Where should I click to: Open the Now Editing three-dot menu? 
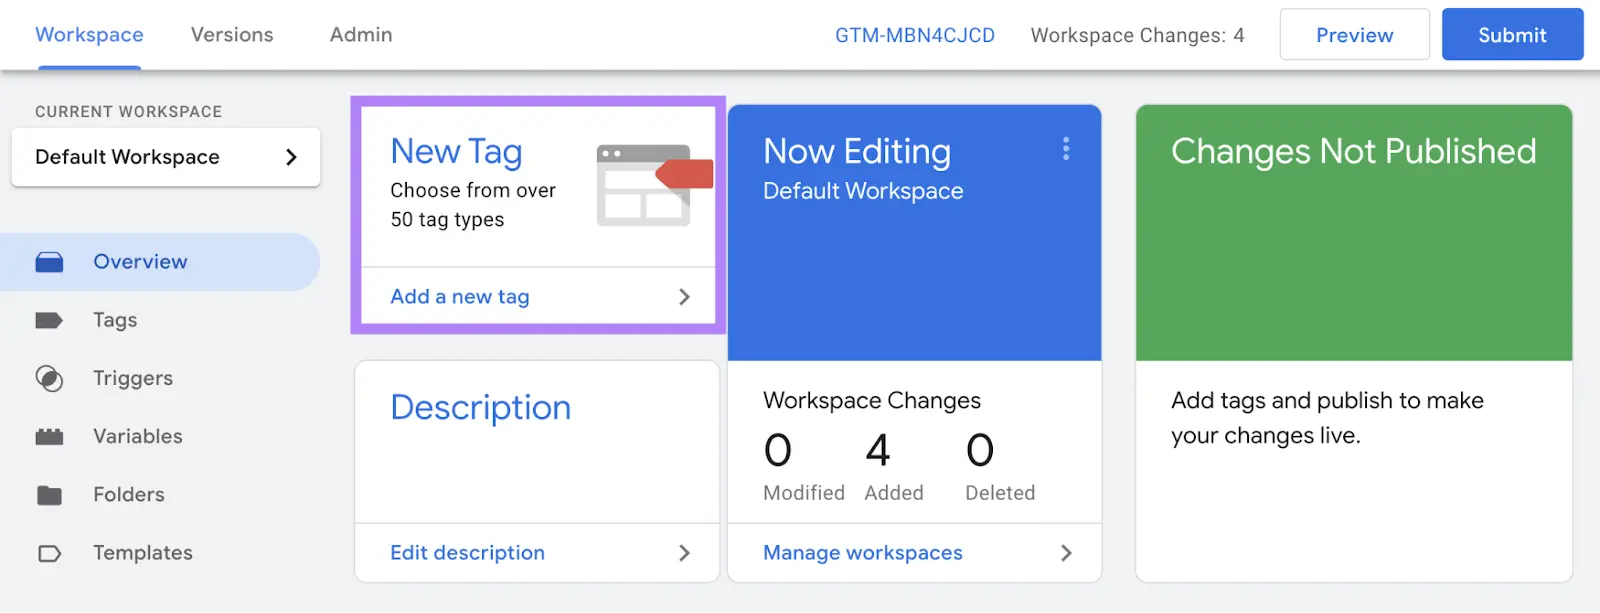click(x=1066, y=149)
